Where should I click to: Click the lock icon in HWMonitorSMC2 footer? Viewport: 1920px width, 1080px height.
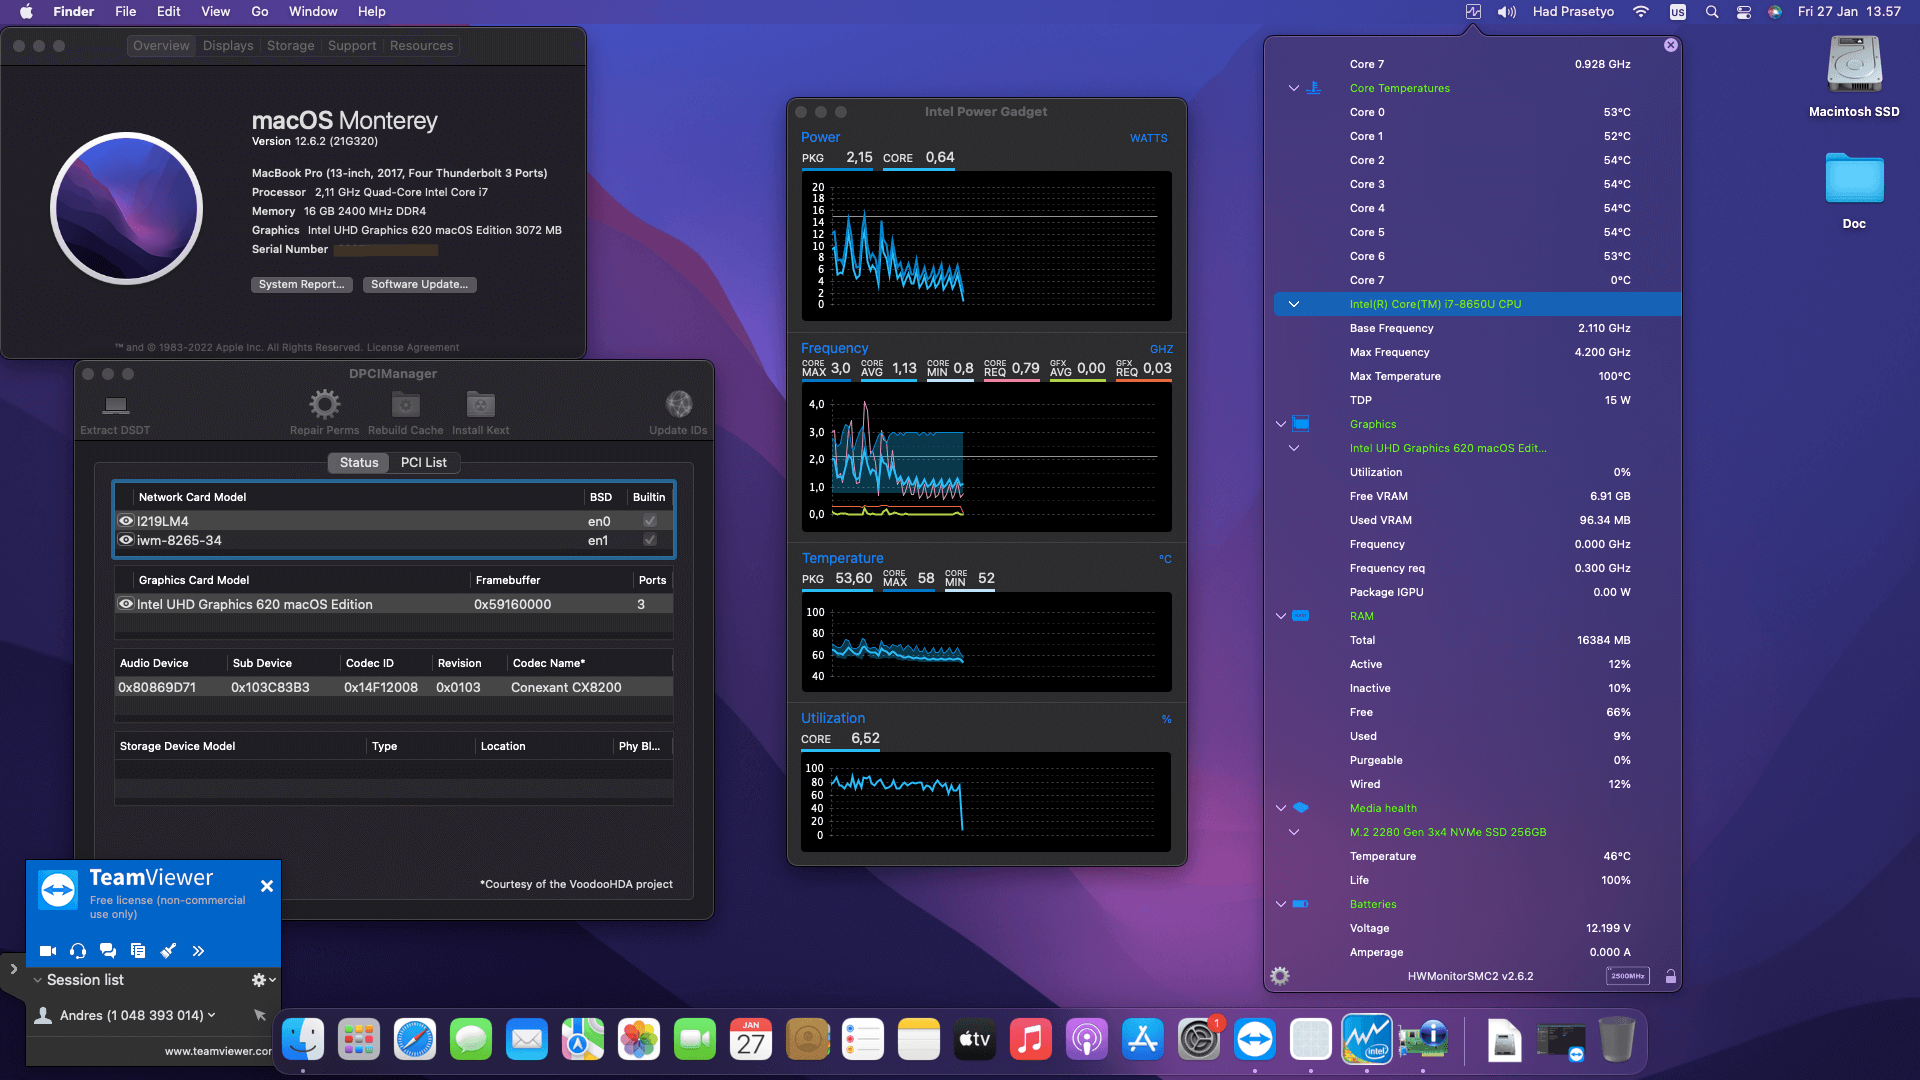tap(1670, 976)
